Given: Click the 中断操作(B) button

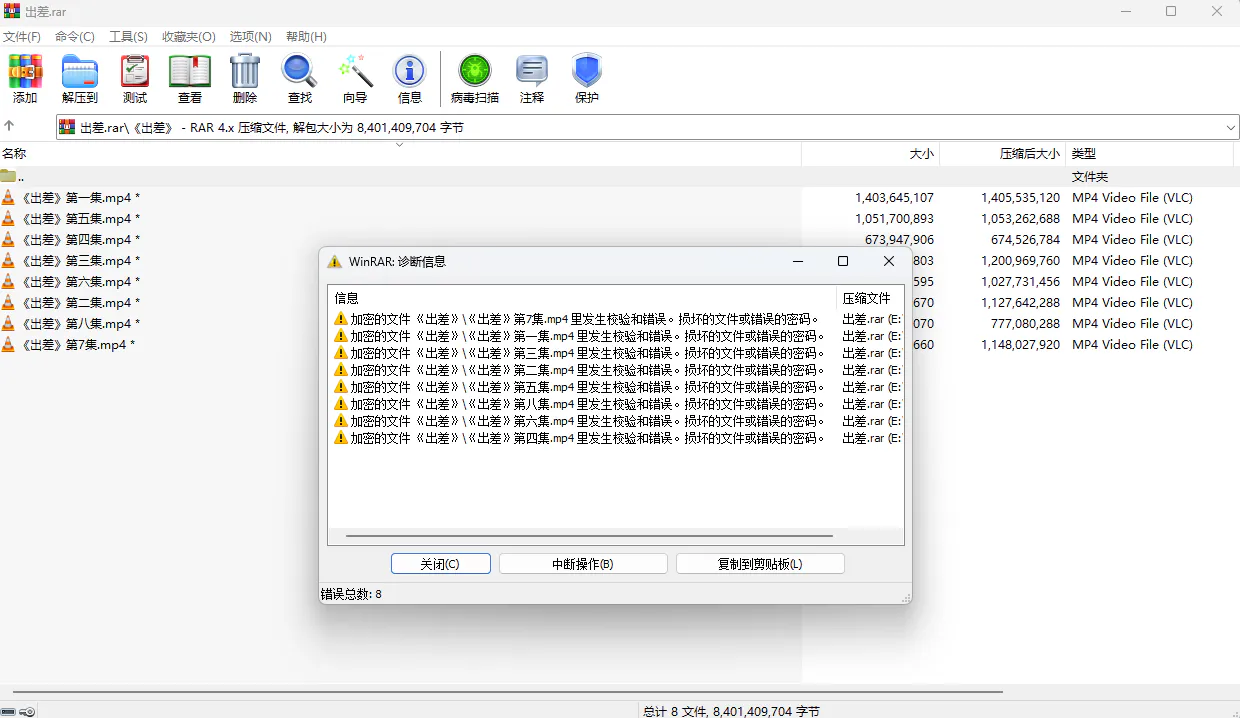Looking at the screenshot, I should pos(583,564).
